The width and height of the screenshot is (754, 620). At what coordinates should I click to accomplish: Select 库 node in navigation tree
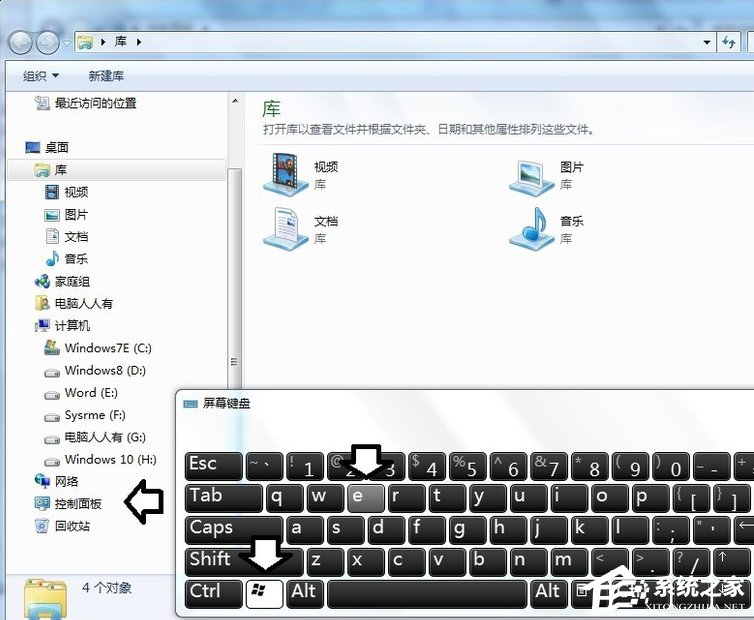117,170
